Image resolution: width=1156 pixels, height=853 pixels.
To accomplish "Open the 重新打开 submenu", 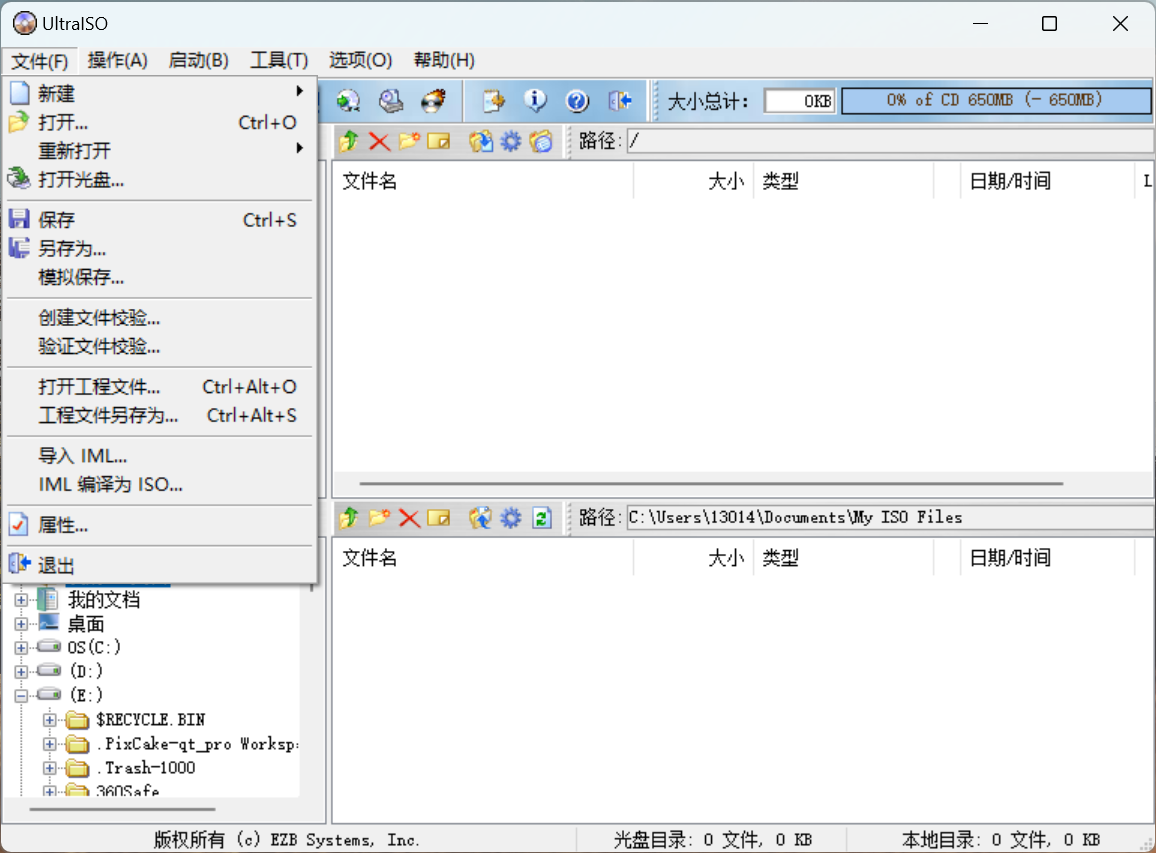I will tap(159, 150).
